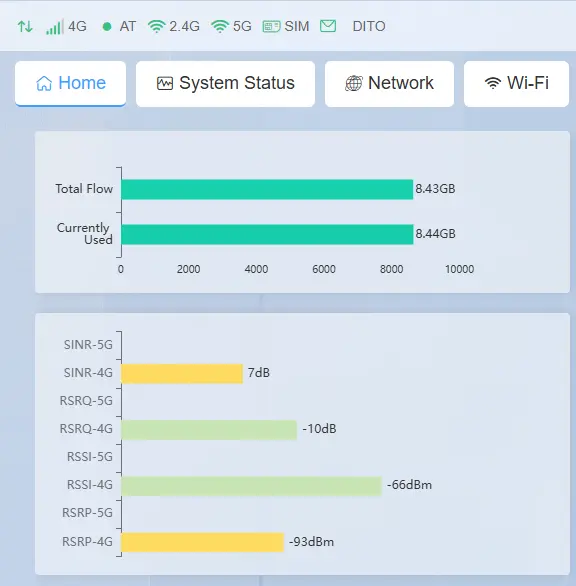Open the System Status tab

point(225,84)
